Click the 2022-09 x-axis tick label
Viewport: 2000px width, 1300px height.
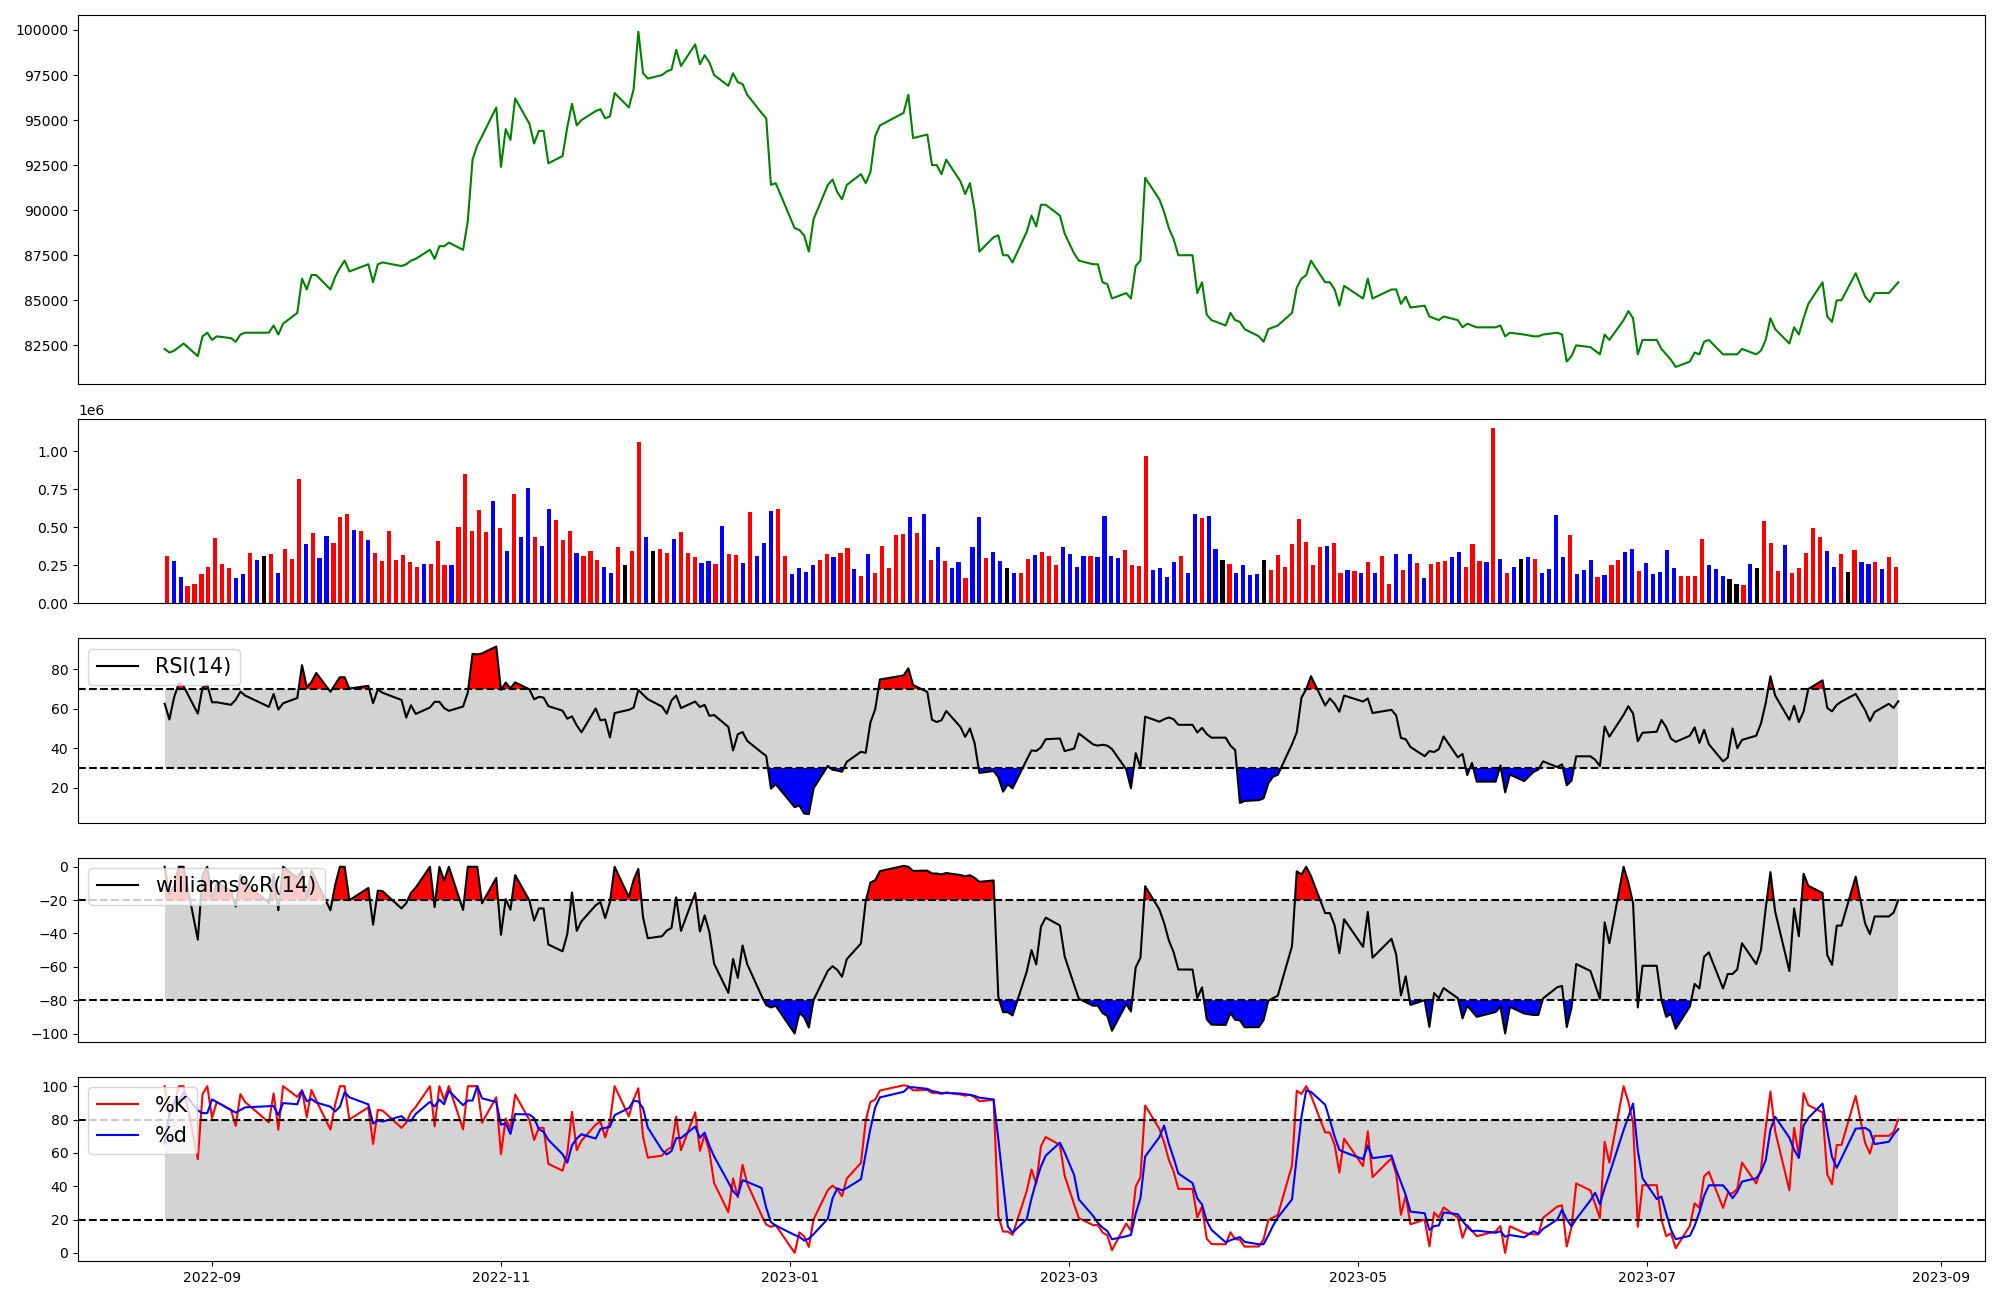click(x=212, y=1277)
